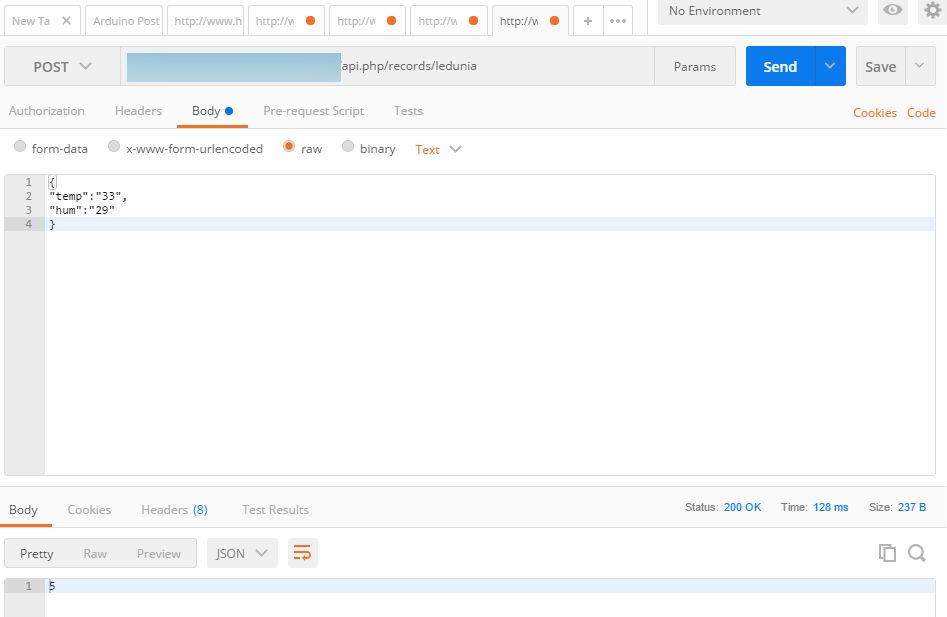The image size is (947, 617).
Task: Expand the Send button arrow options
Action: (830, 66)
